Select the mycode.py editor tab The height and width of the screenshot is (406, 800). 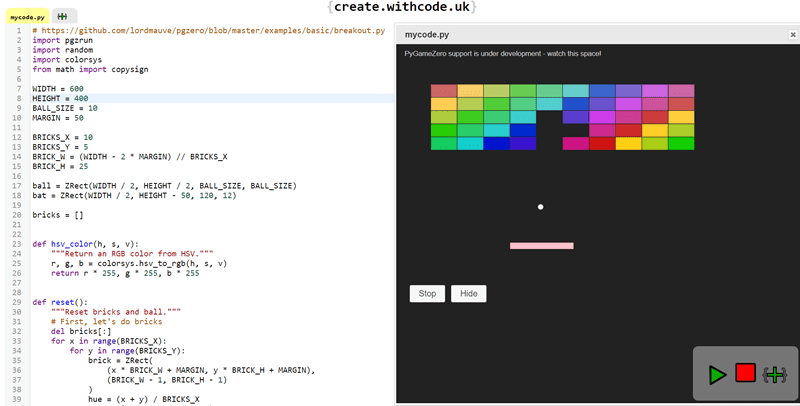pos(28,17)
